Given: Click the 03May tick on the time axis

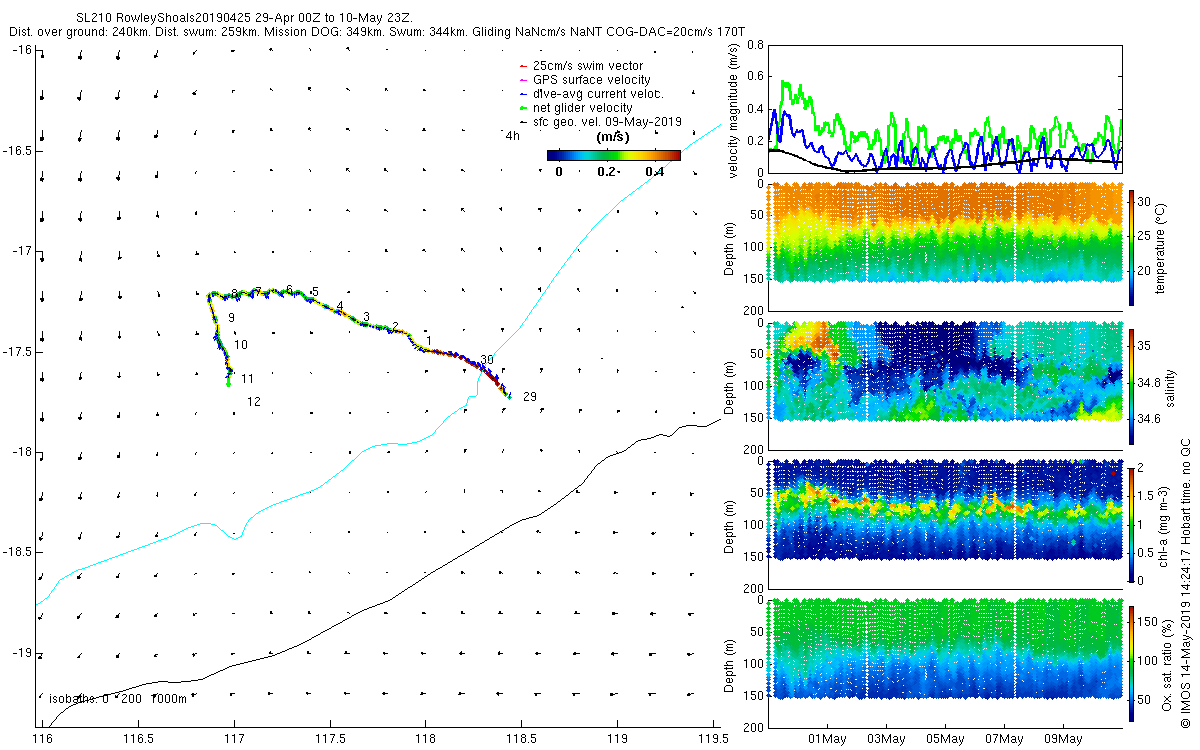Looking at the screenshot, I should click(886, 740).
